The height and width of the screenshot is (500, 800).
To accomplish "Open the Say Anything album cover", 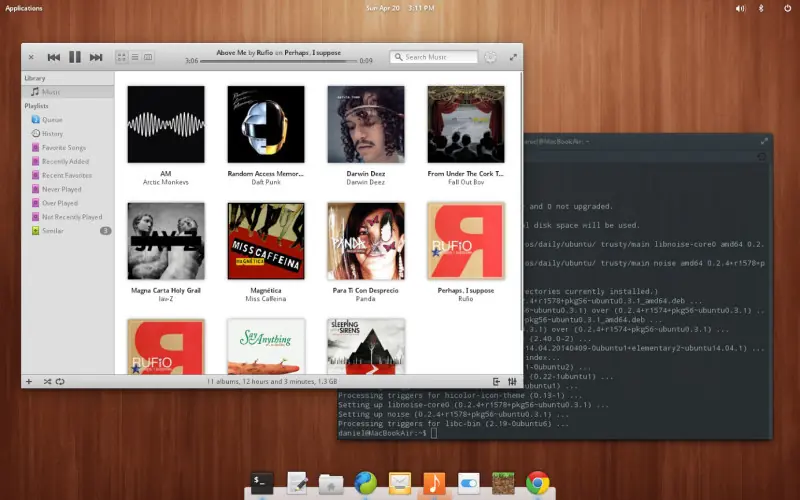I will tap(266, 346).
